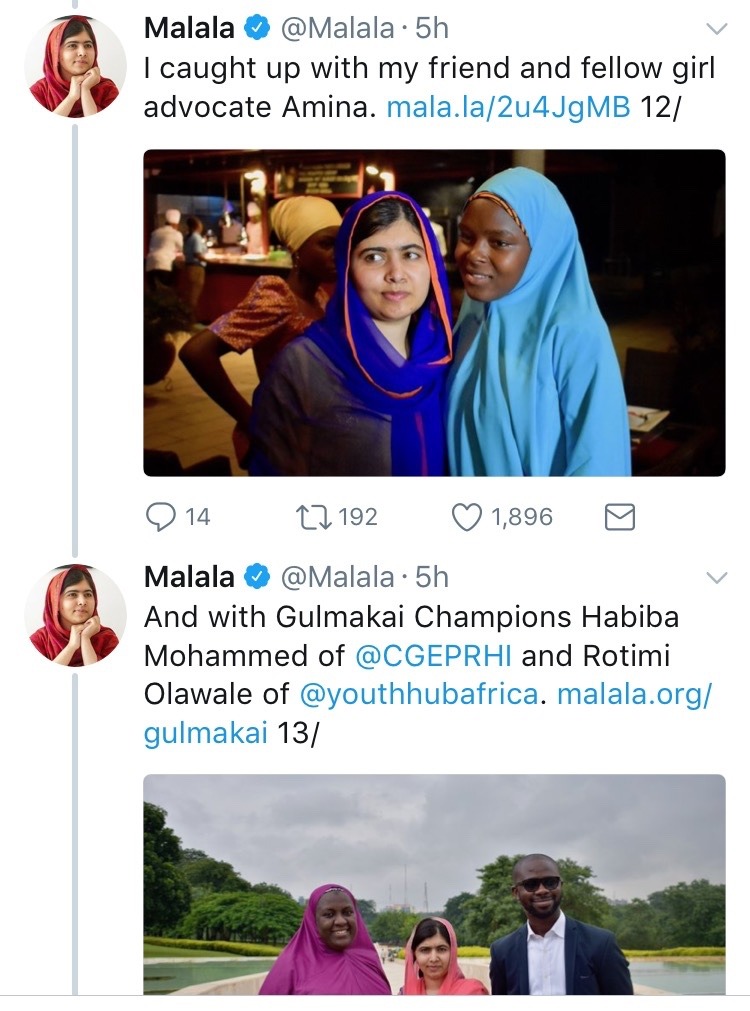Open the @CGEPRHI mention
Viewport: 750px width, 1011px height.
tap(434, 655)
